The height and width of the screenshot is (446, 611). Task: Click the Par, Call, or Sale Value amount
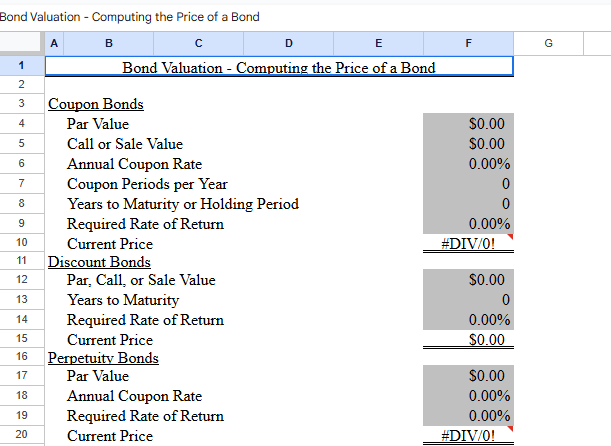[468, 280]
